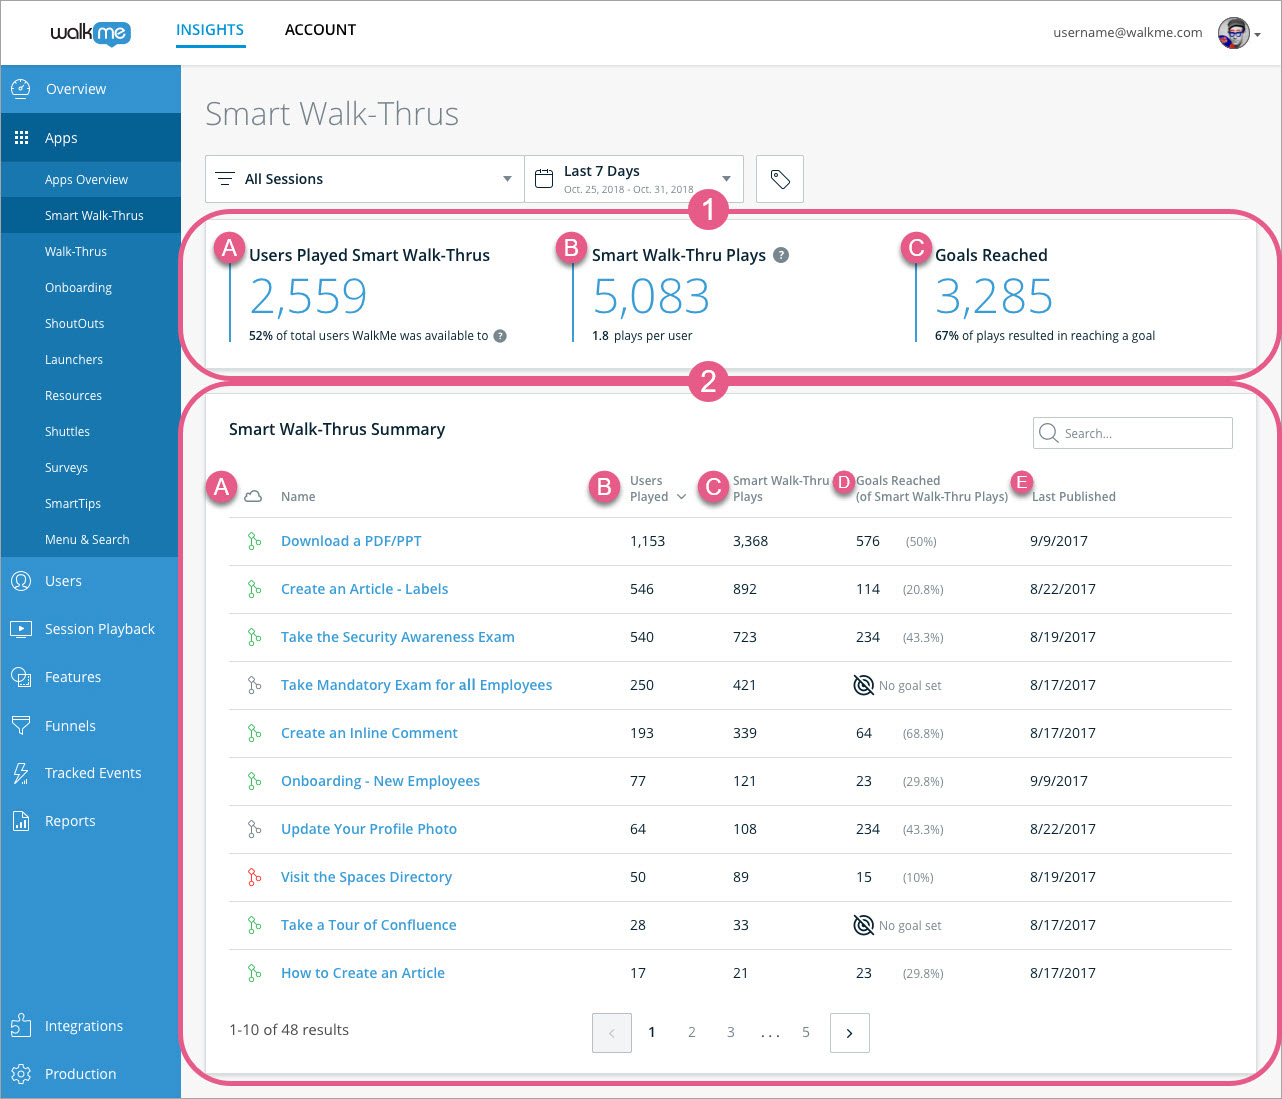Go to the next results page

coord(849,1032)
